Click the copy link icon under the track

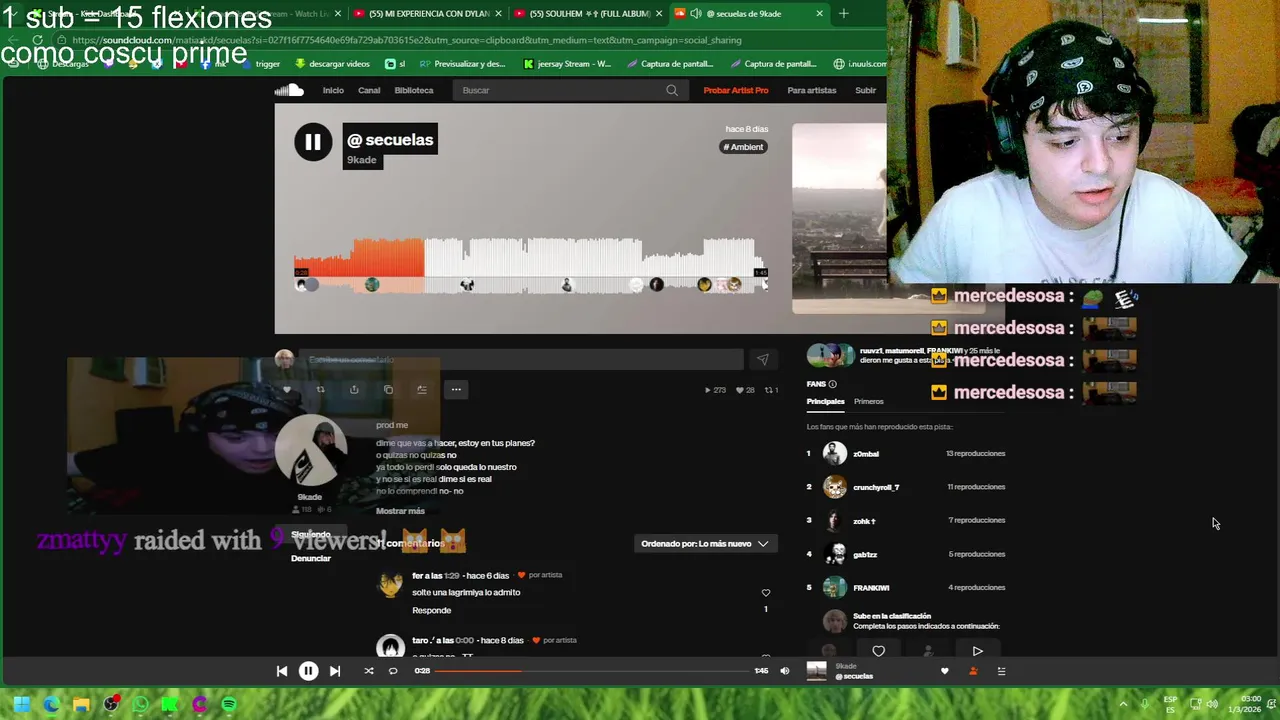(x=388, y=389)
